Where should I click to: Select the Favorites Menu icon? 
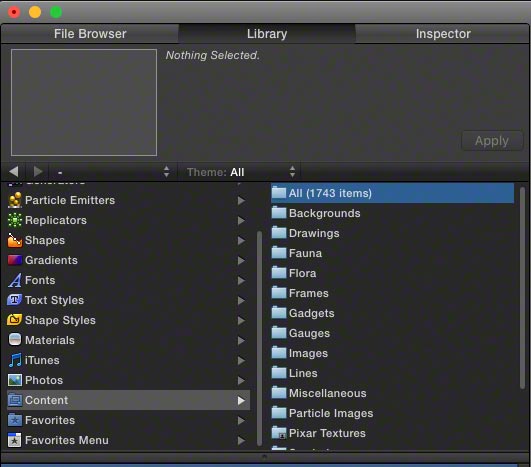pos(15,440)
